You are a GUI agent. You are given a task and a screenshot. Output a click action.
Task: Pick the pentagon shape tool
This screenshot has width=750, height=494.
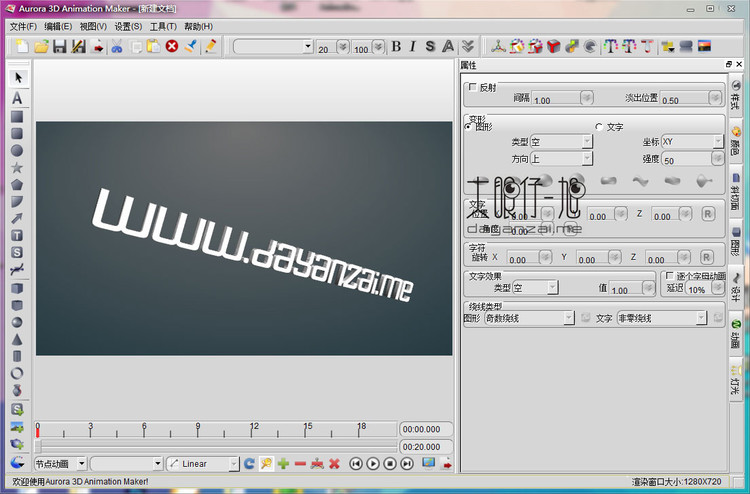(17, 185)
